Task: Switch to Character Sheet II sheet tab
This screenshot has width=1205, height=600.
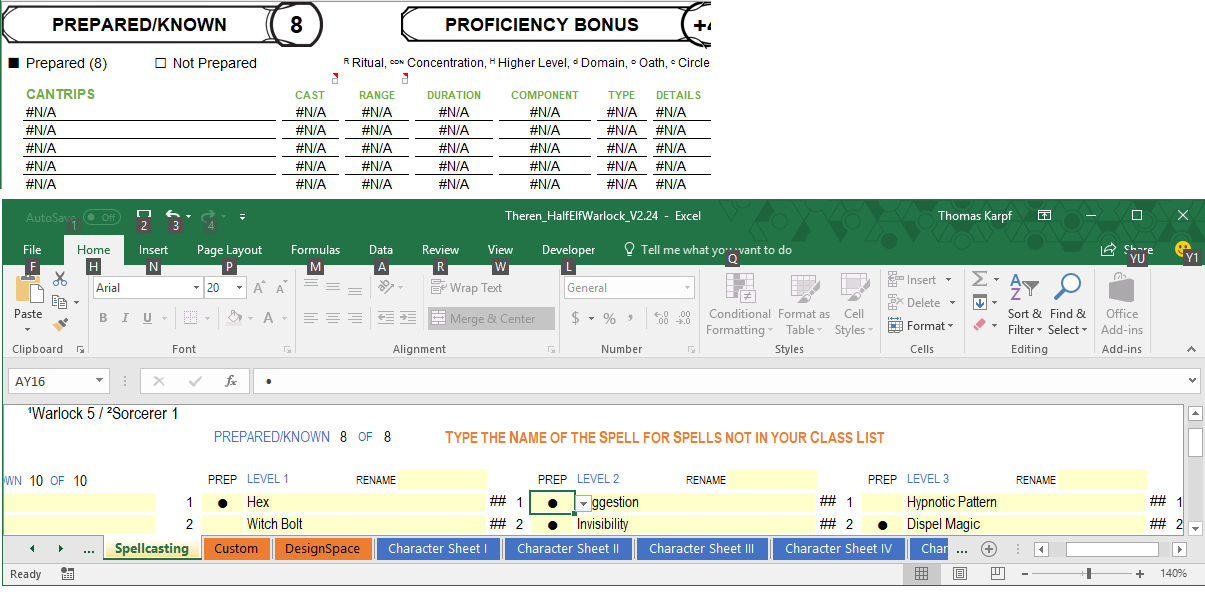Action: point(568,549)
